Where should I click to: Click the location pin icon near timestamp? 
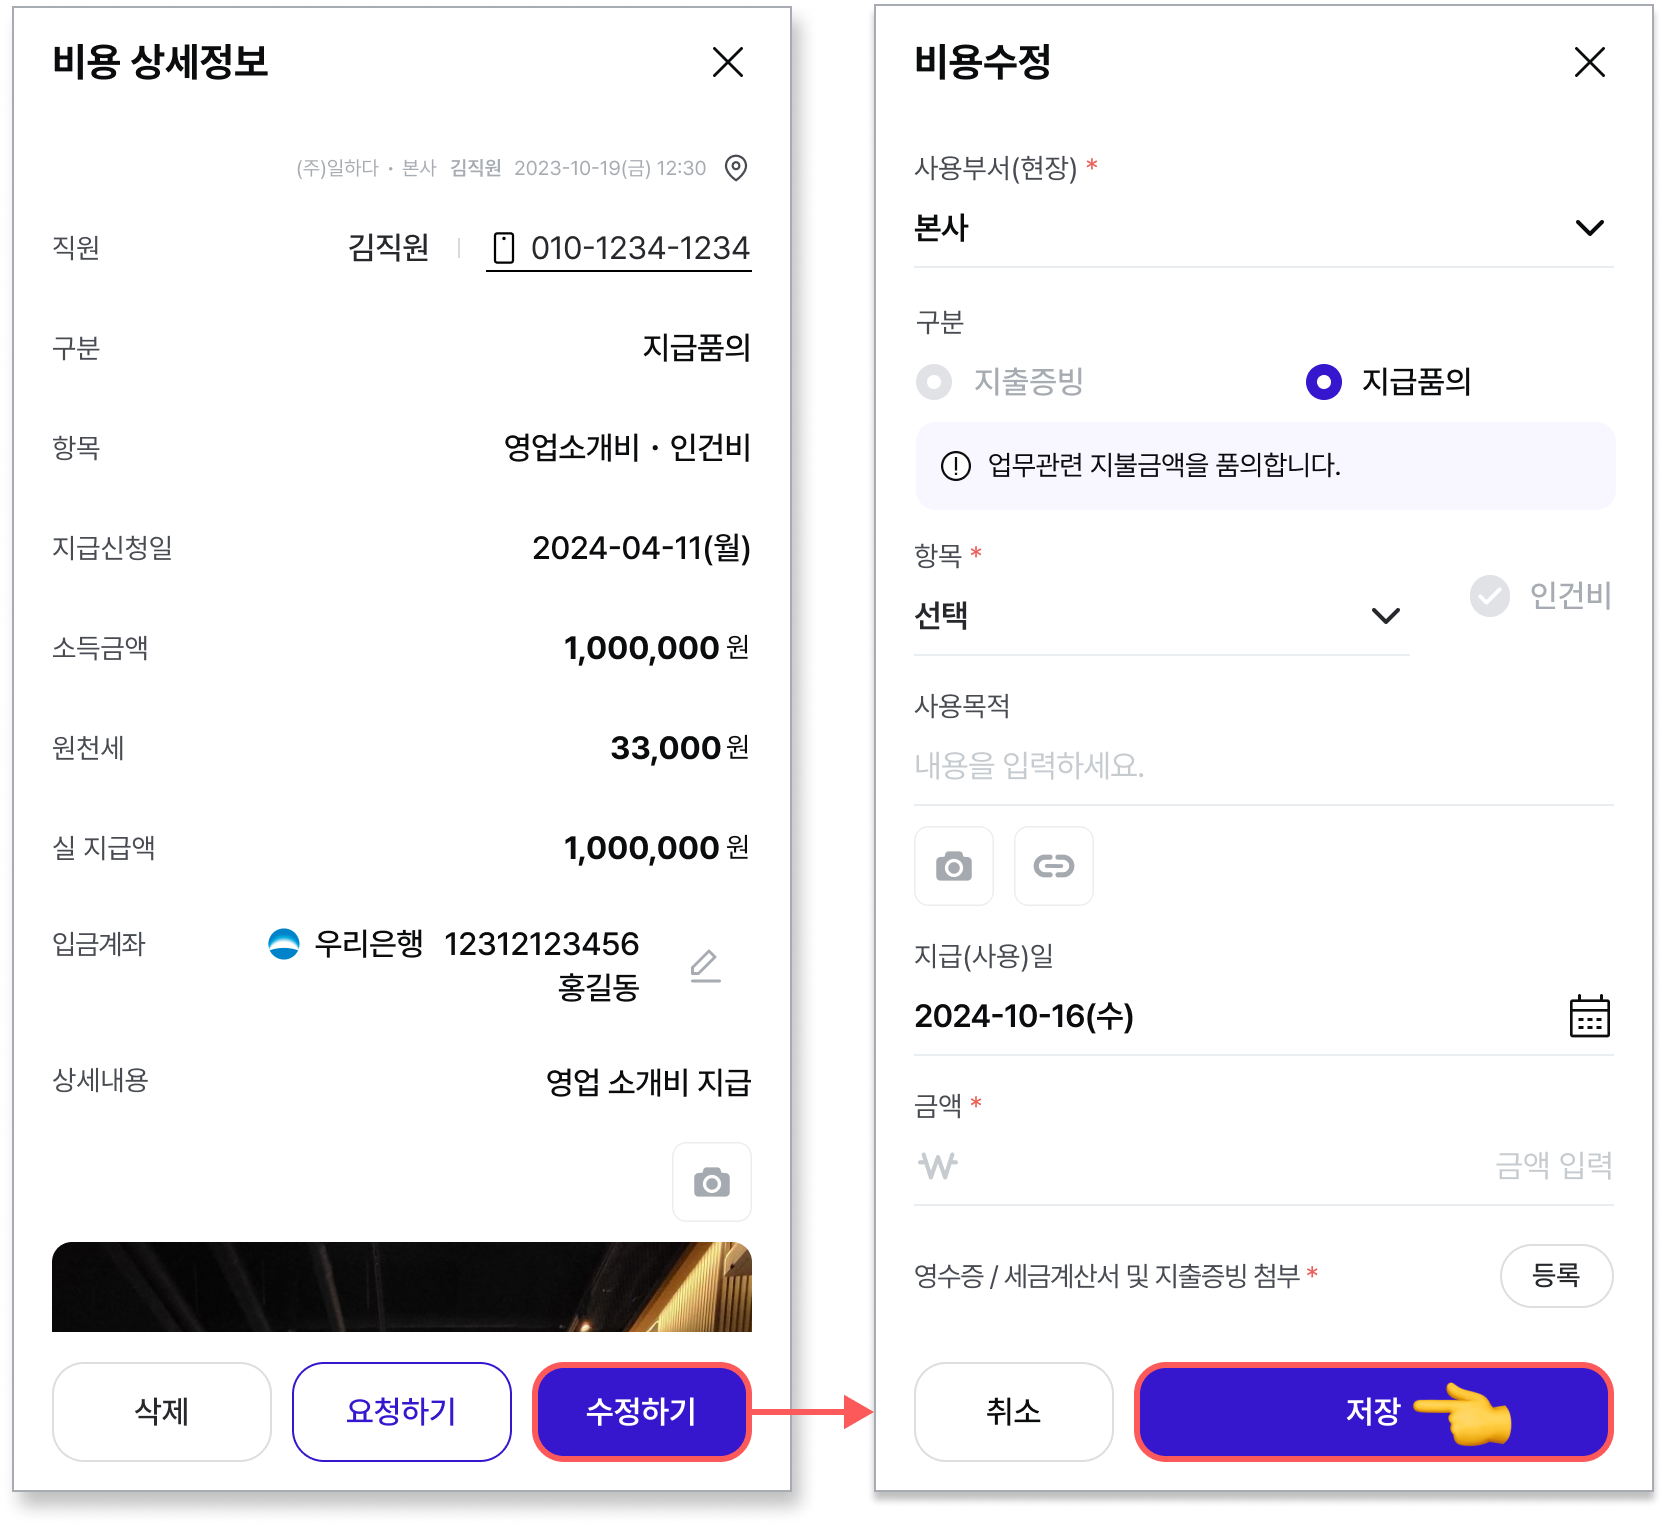click(736, 168)
